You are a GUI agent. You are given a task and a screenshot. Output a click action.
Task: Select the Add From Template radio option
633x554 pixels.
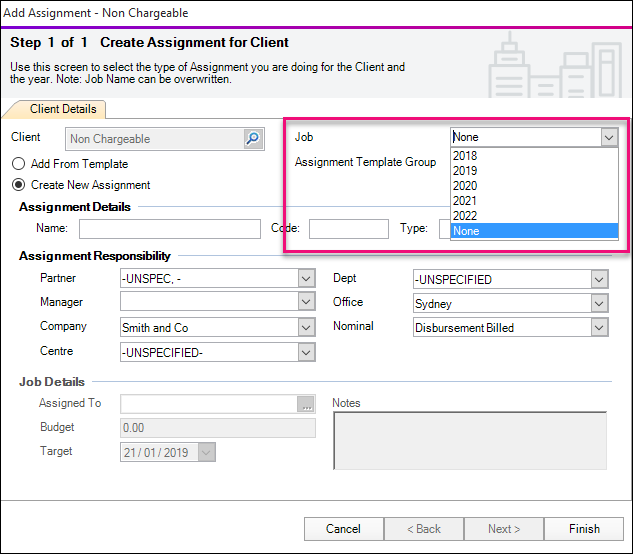[18, 163]
